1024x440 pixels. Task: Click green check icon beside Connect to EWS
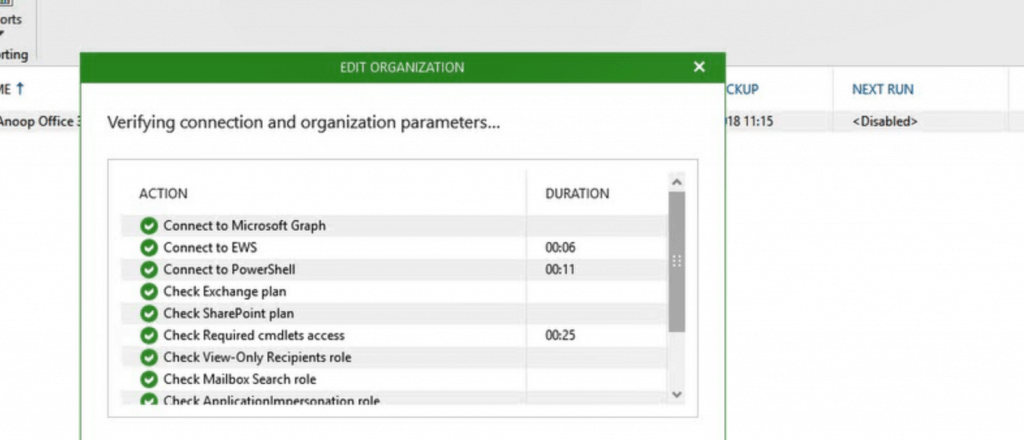[x=149, y=247]
